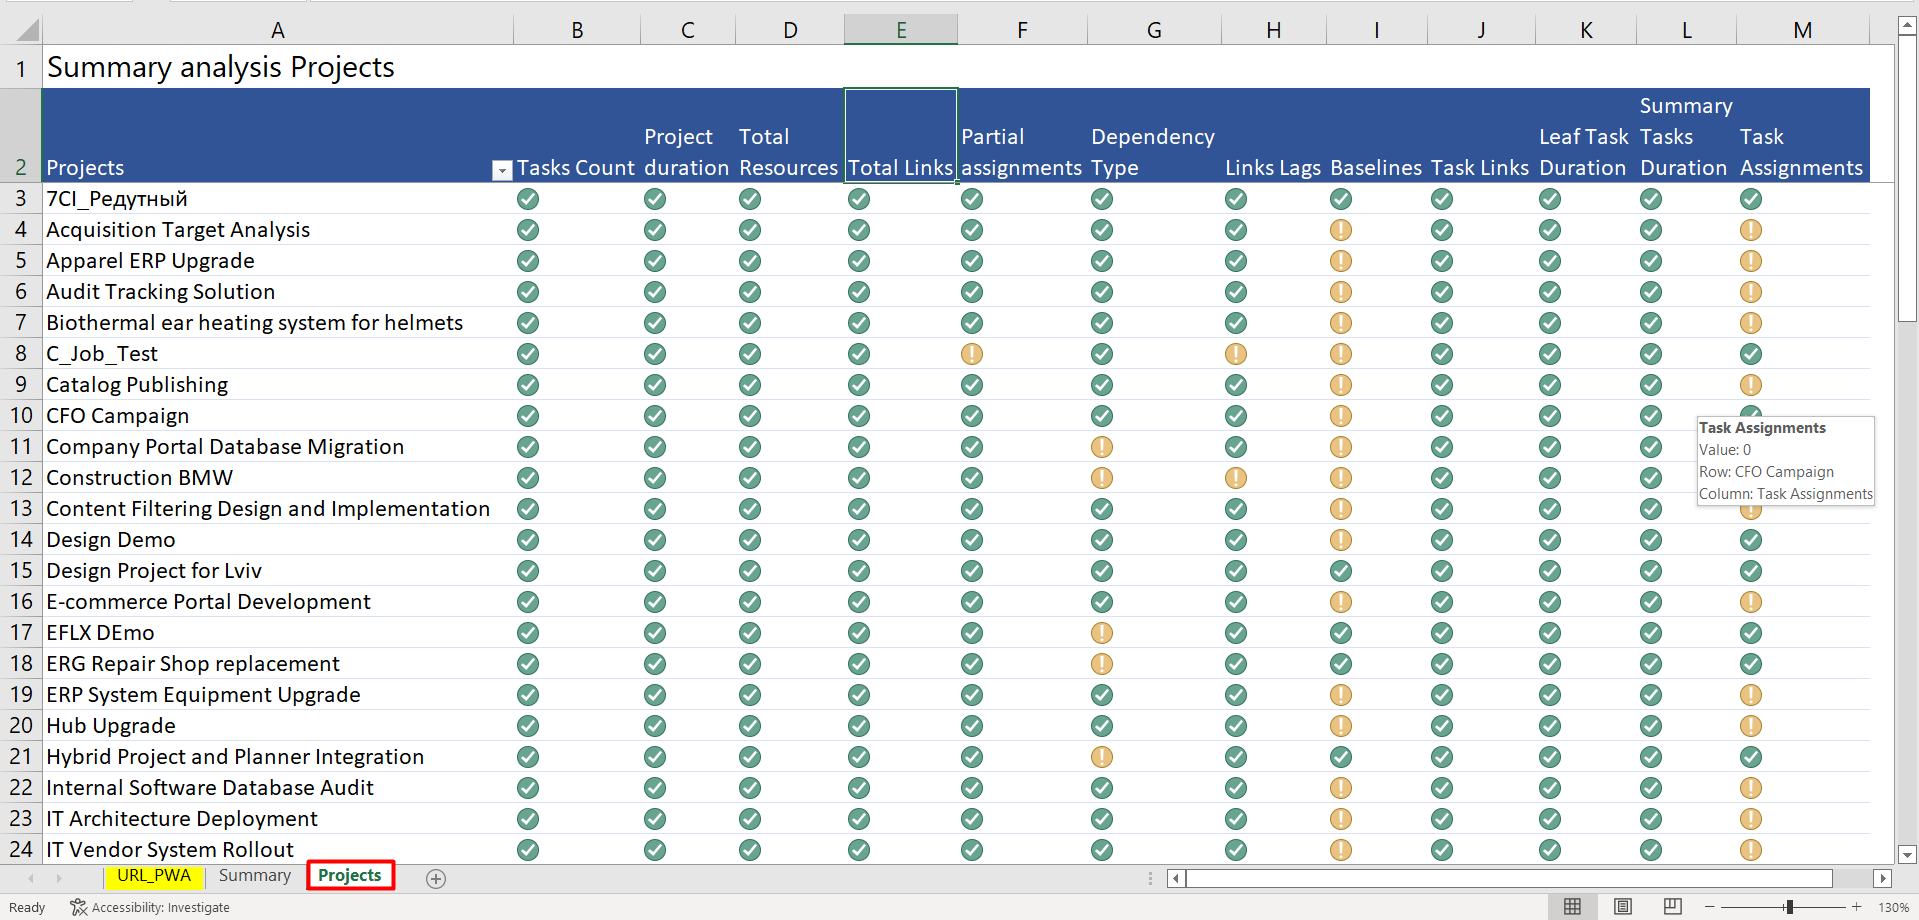Click the horizontal scrollbar right arrow
The height and width of the screenshot is (920, 1919).
click(1883, 878)
